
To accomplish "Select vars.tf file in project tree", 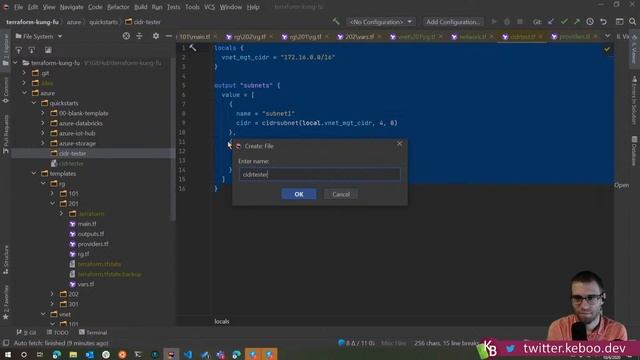I will [x=86, y=284].
